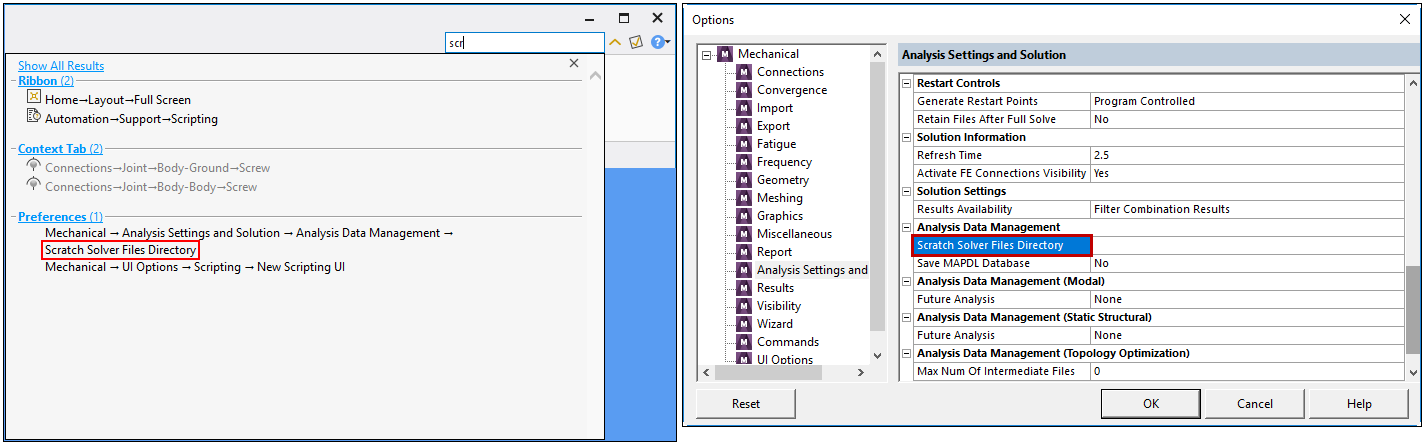Image resolution: width=1425 pixels, height=445 pixels.
Task: Collapse Analysis Data Management (Modal) section
Action: [x=907, y=281]
